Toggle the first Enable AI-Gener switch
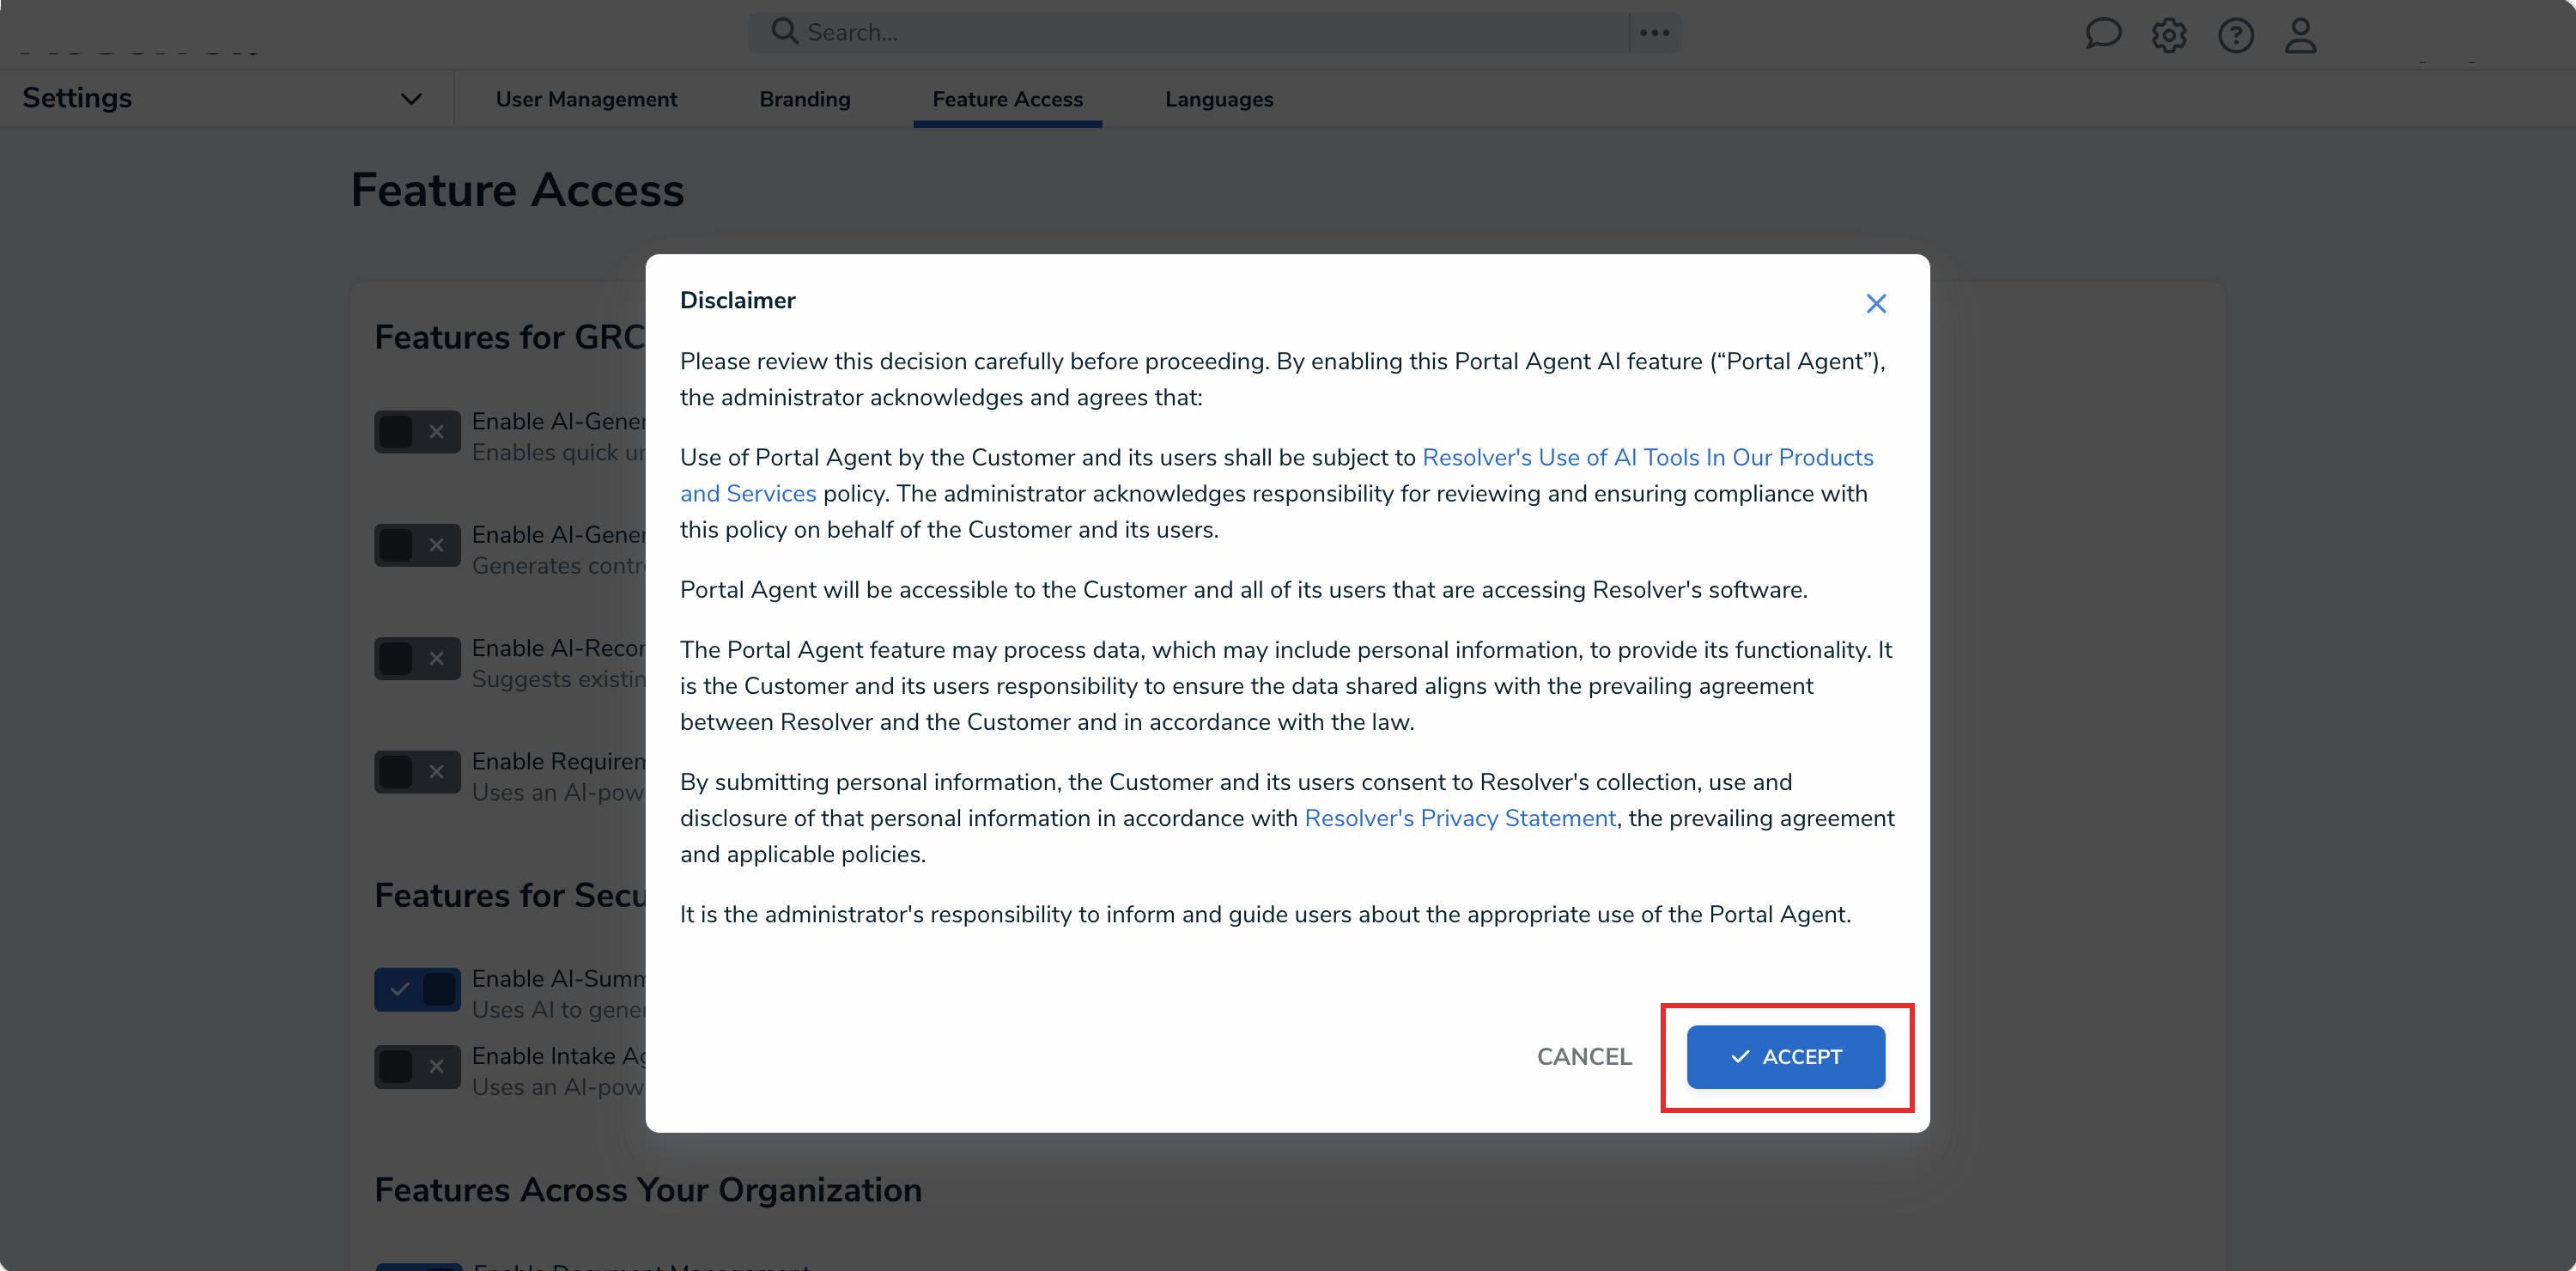The width and height of the screenshot is (2576, 1271). pyautogui.click(x=417, y=432)
